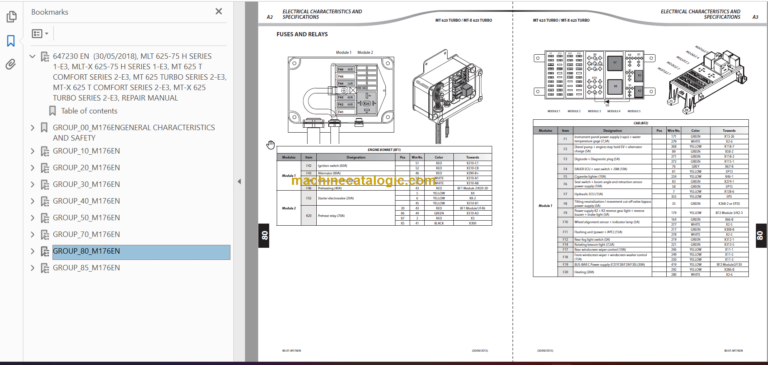768x365 pixels.
Task: Click the CAB (BF2) table header
Action: 641,123
